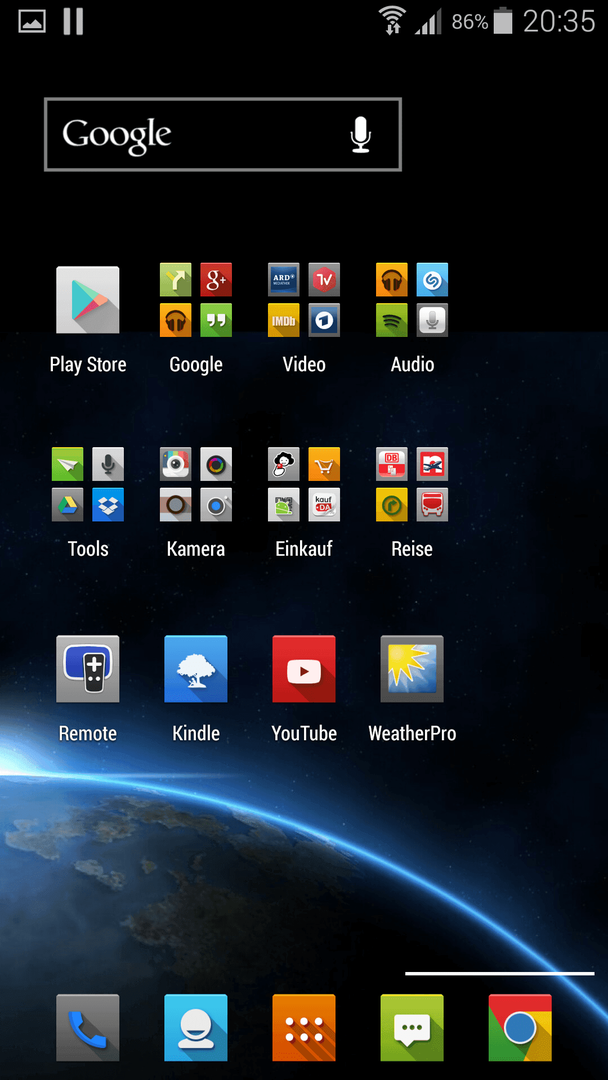The width and height of the screenshot is (608, 1080).
Task: Open green paper plane app in Tools folder
Action: 67,464
